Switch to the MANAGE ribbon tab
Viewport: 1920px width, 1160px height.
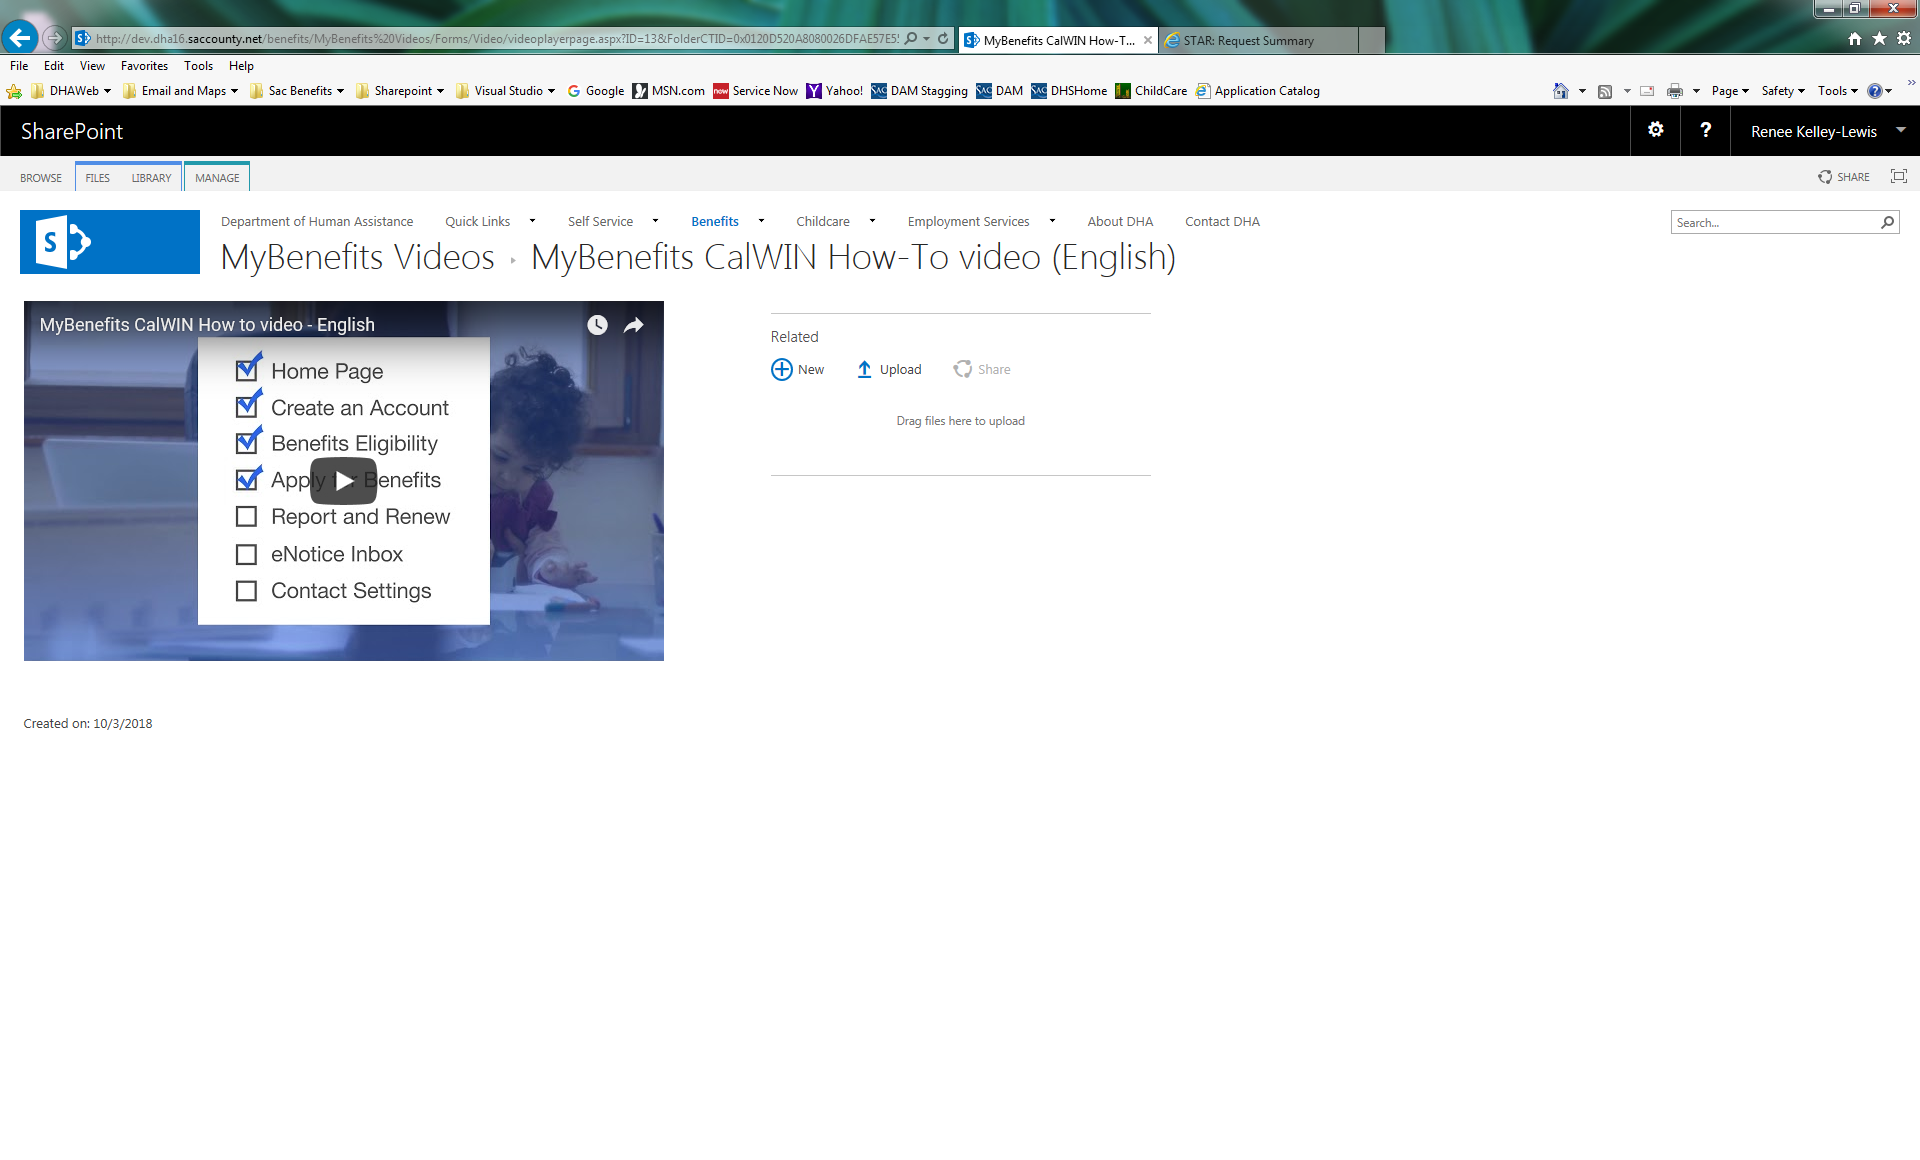(x=217, y=178)
